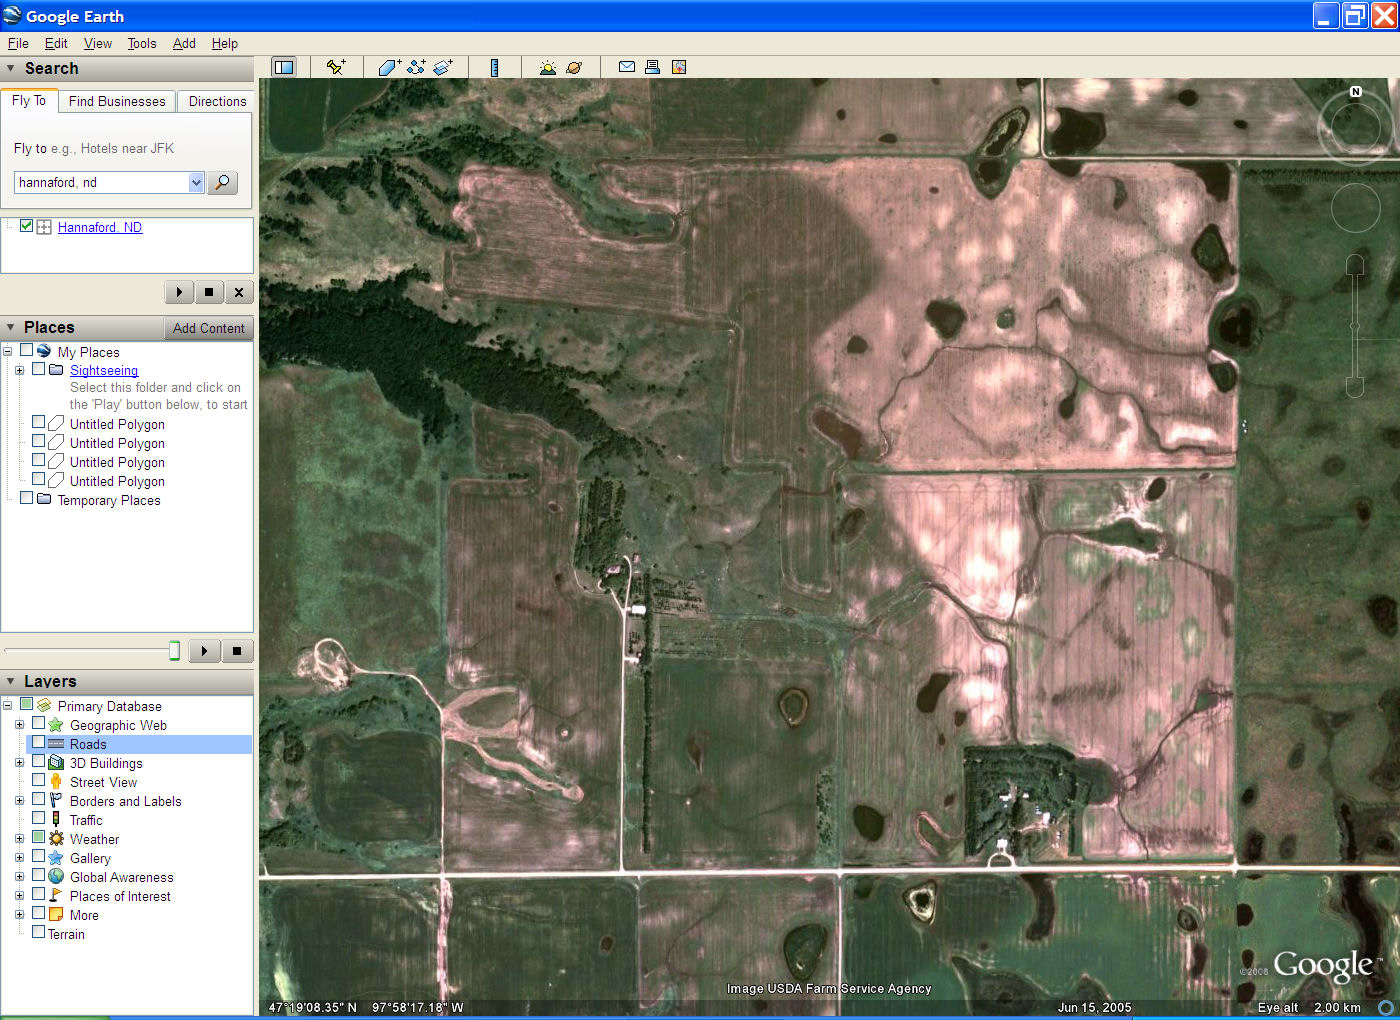Collapse the Search panel triangle

click(x=11, y=68)
